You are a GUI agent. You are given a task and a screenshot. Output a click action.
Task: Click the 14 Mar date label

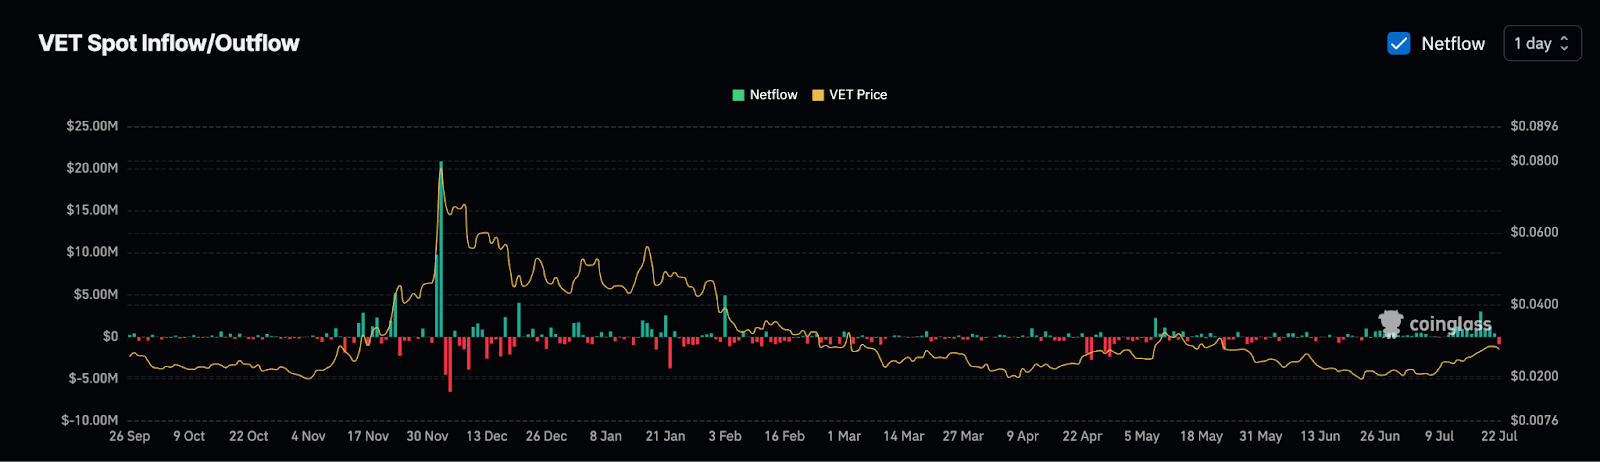[x=904, y=436]
